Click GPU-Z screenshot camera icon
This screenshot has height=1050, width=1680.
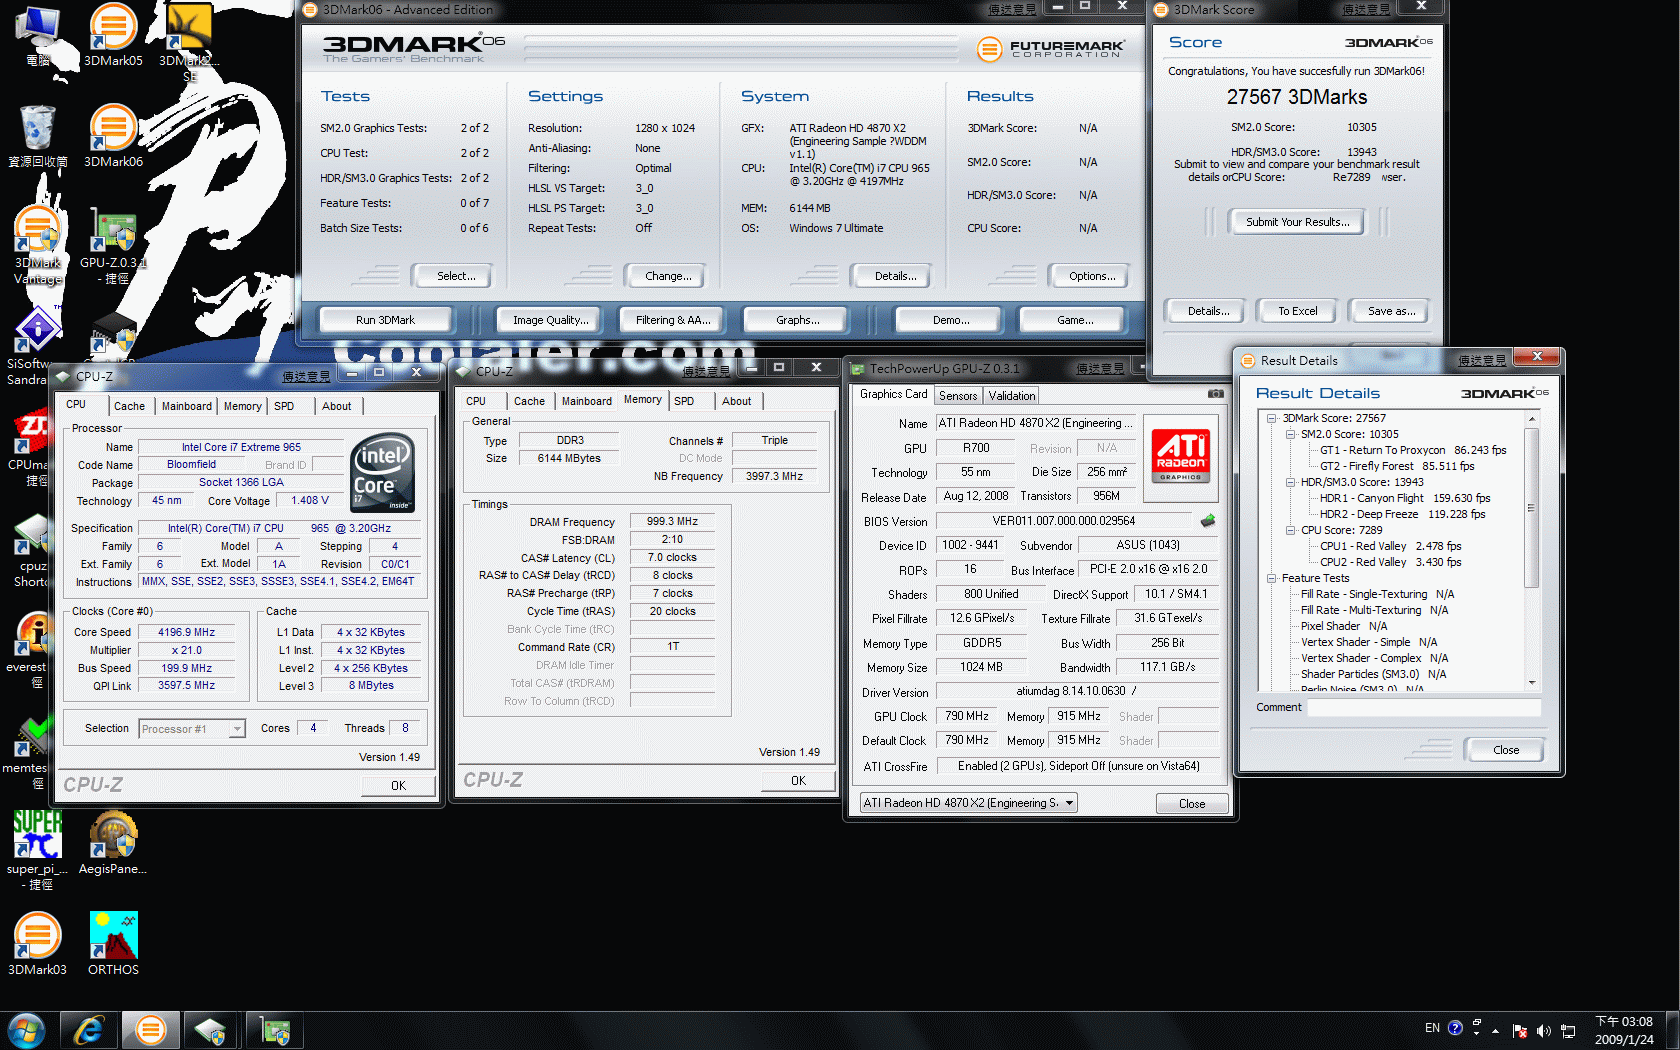click(x=1215, y=394)
